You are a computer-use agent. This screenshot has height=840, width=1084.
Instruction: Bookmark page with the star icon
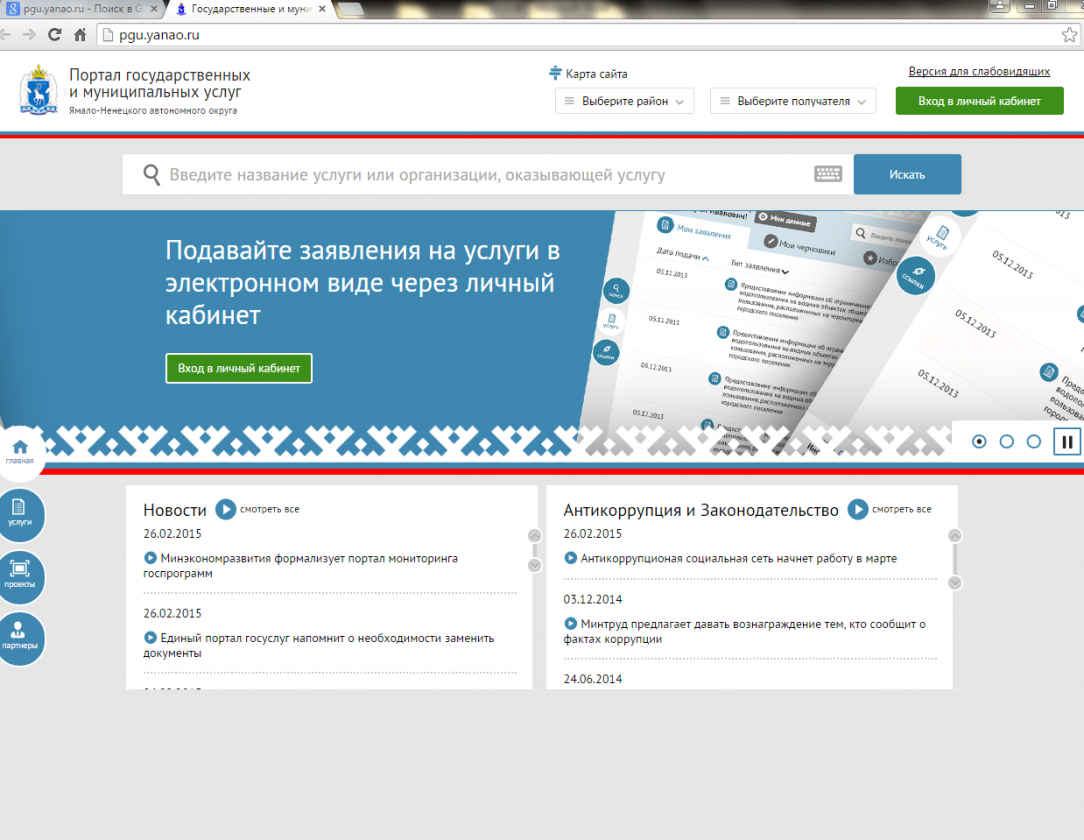click(x=1068, y=34)
